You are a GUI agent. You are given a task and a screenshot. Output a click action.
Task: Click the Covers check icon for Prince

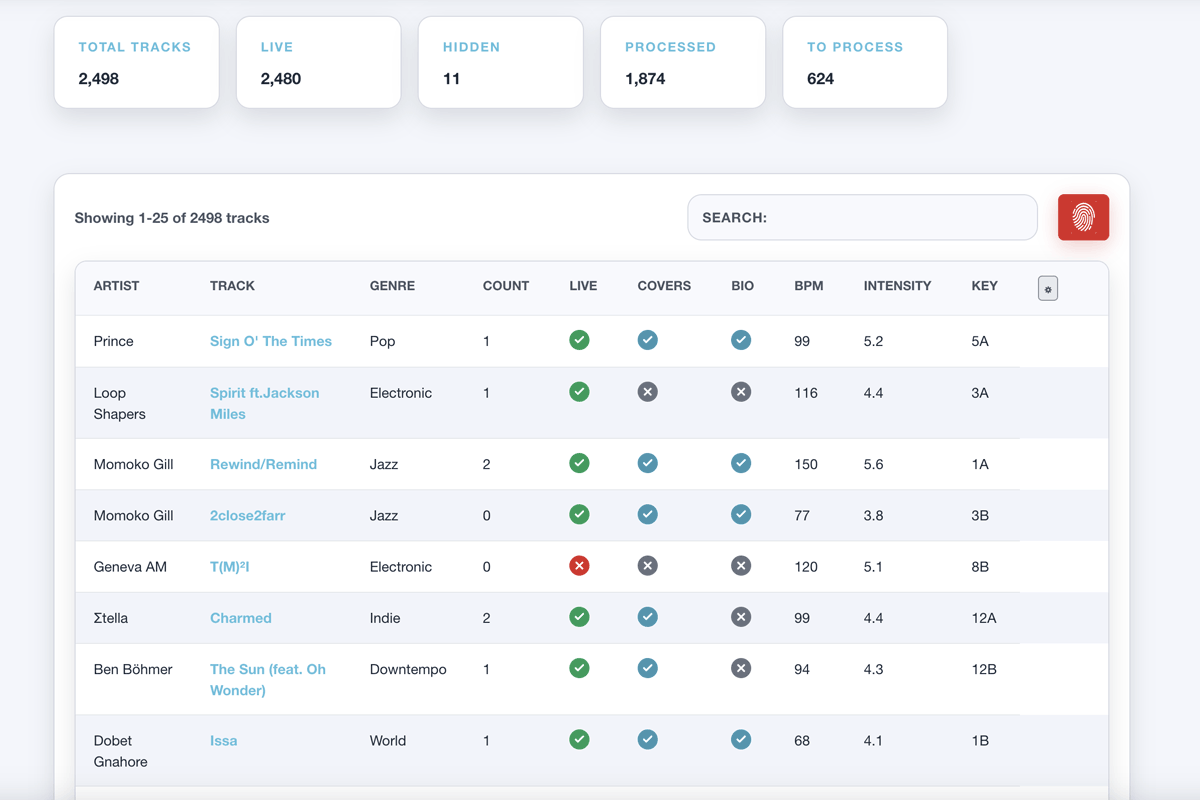click(648, 340)
